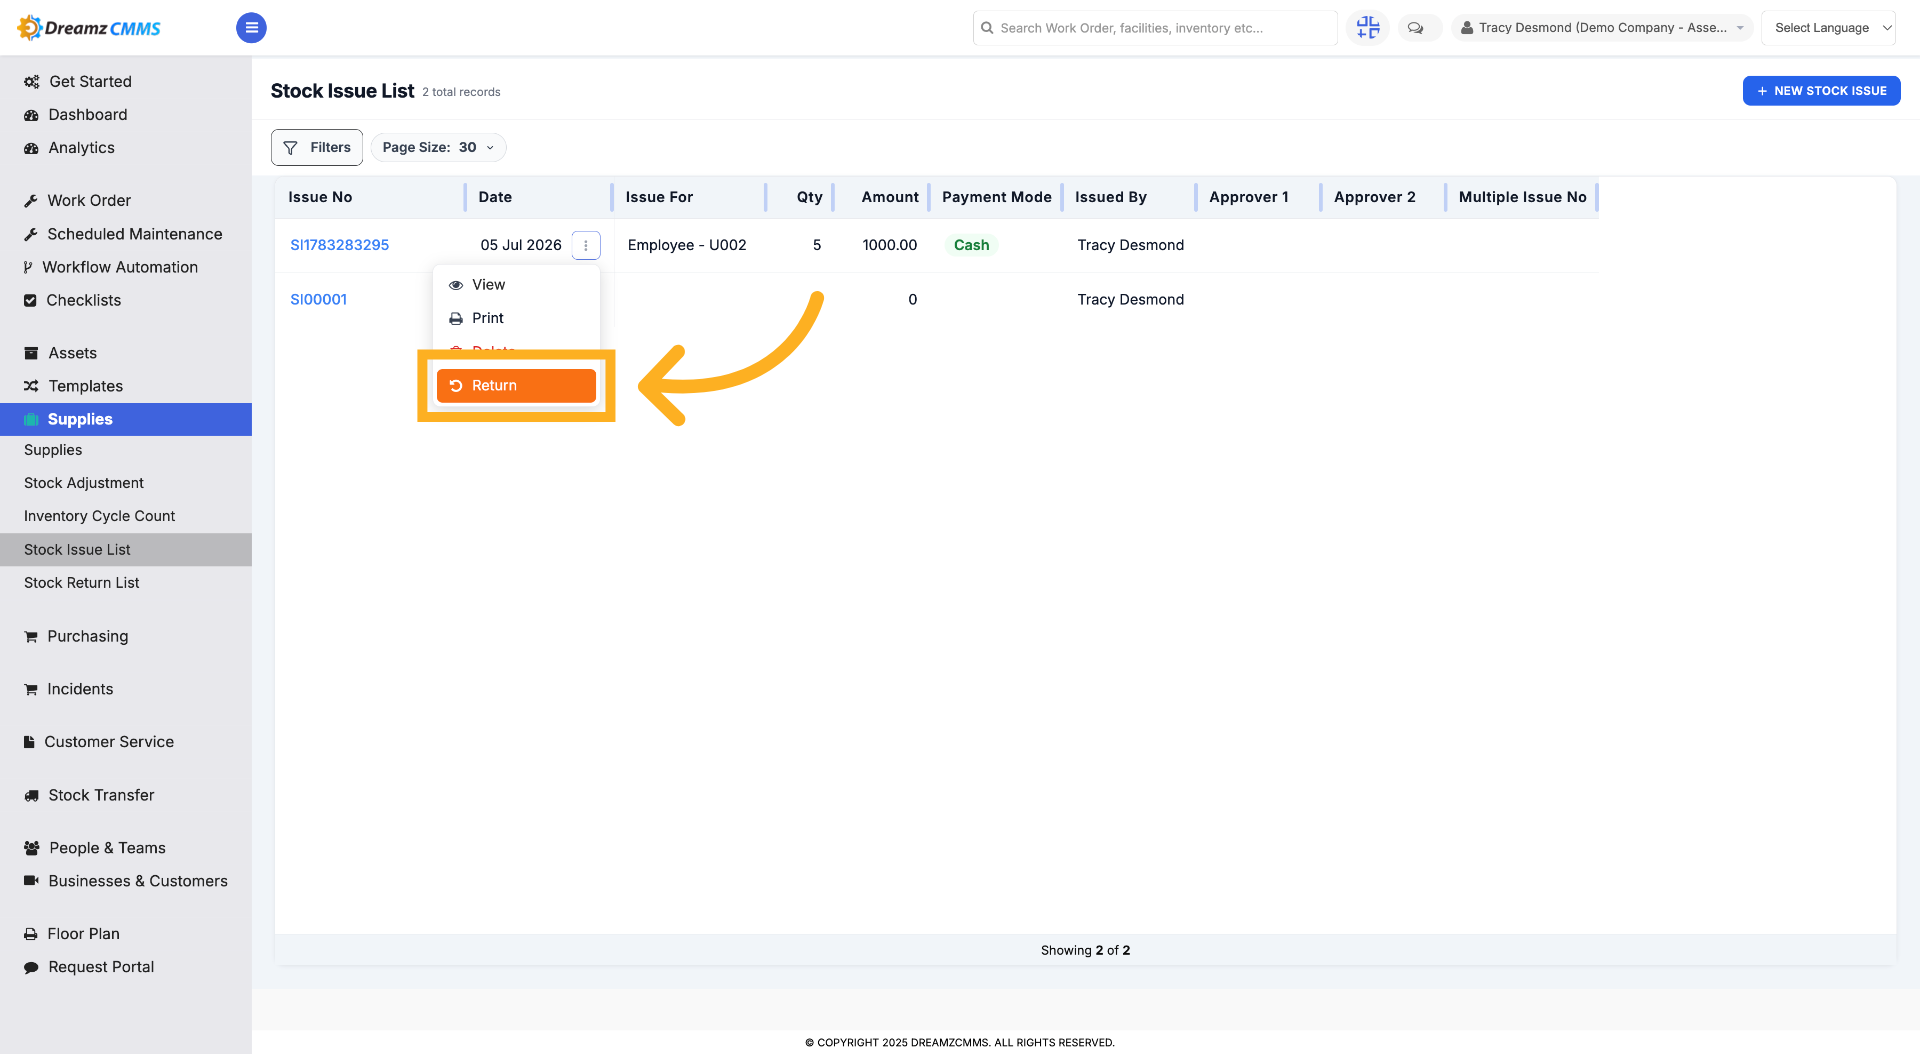This screenshot has width=1920, height=1054.
Task: Open the chat messages icon
Action: (1416, 28)
